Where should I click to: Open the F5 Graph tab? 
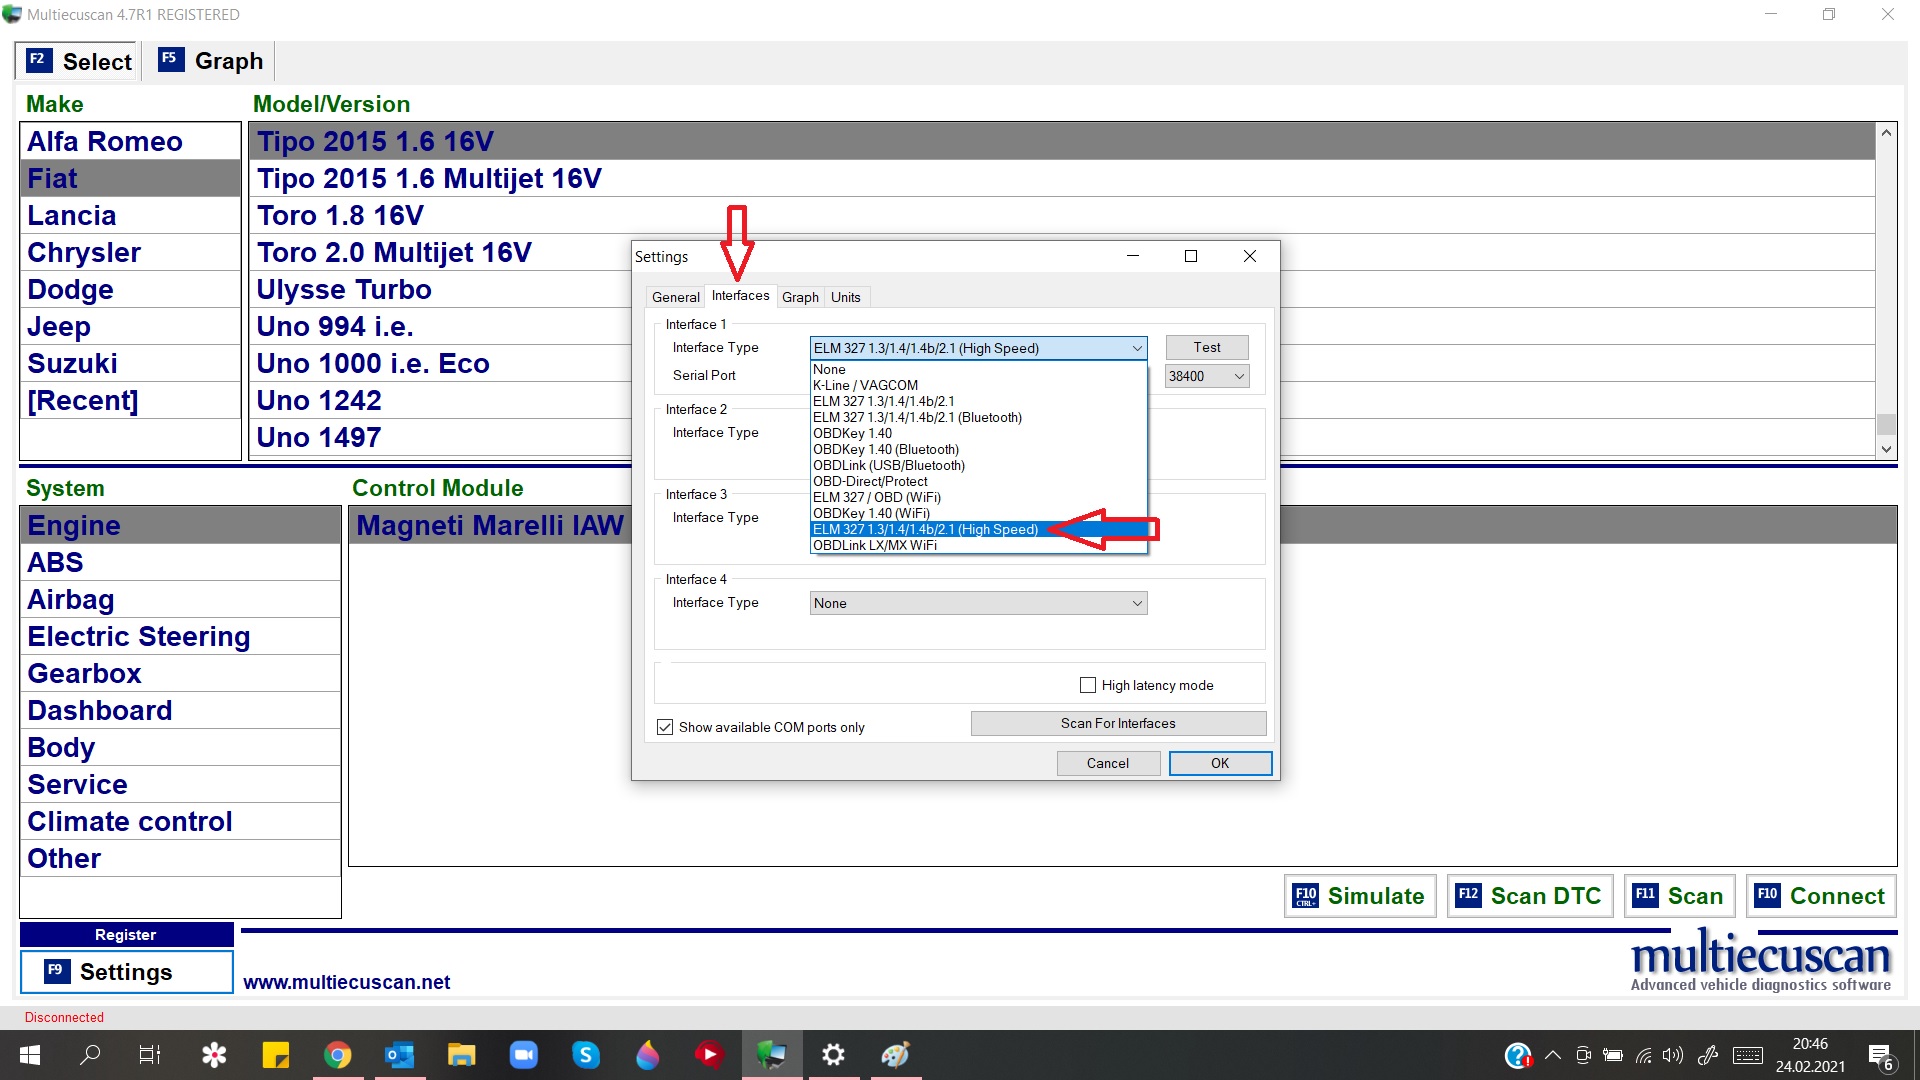point(211,61)
